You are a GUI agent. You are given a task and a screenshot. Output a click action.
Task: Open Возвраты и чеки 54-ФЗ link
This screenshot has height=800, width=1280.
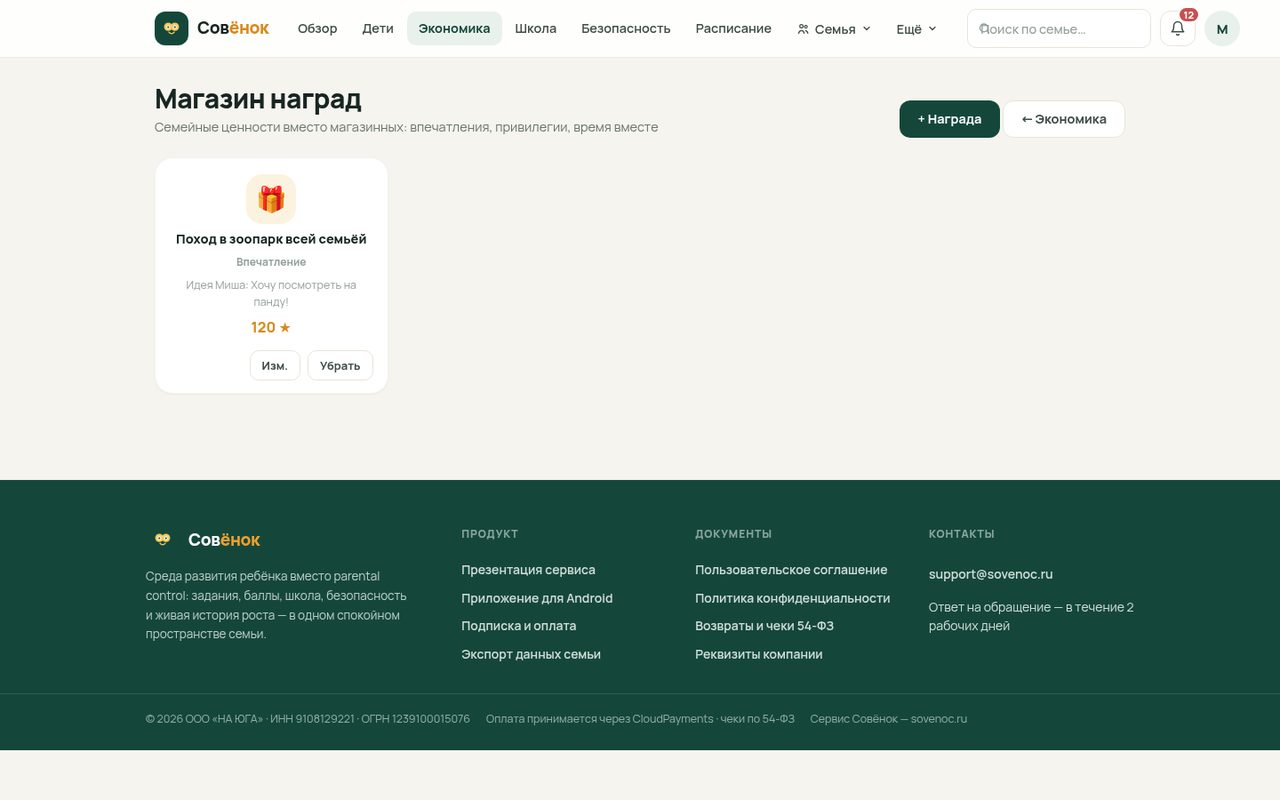pyautogui.click(x=764, y=626)
